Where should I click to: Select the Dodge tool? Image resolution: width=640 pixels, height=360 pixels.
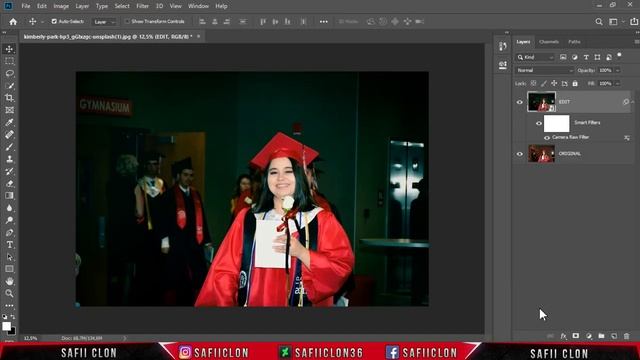9,220
